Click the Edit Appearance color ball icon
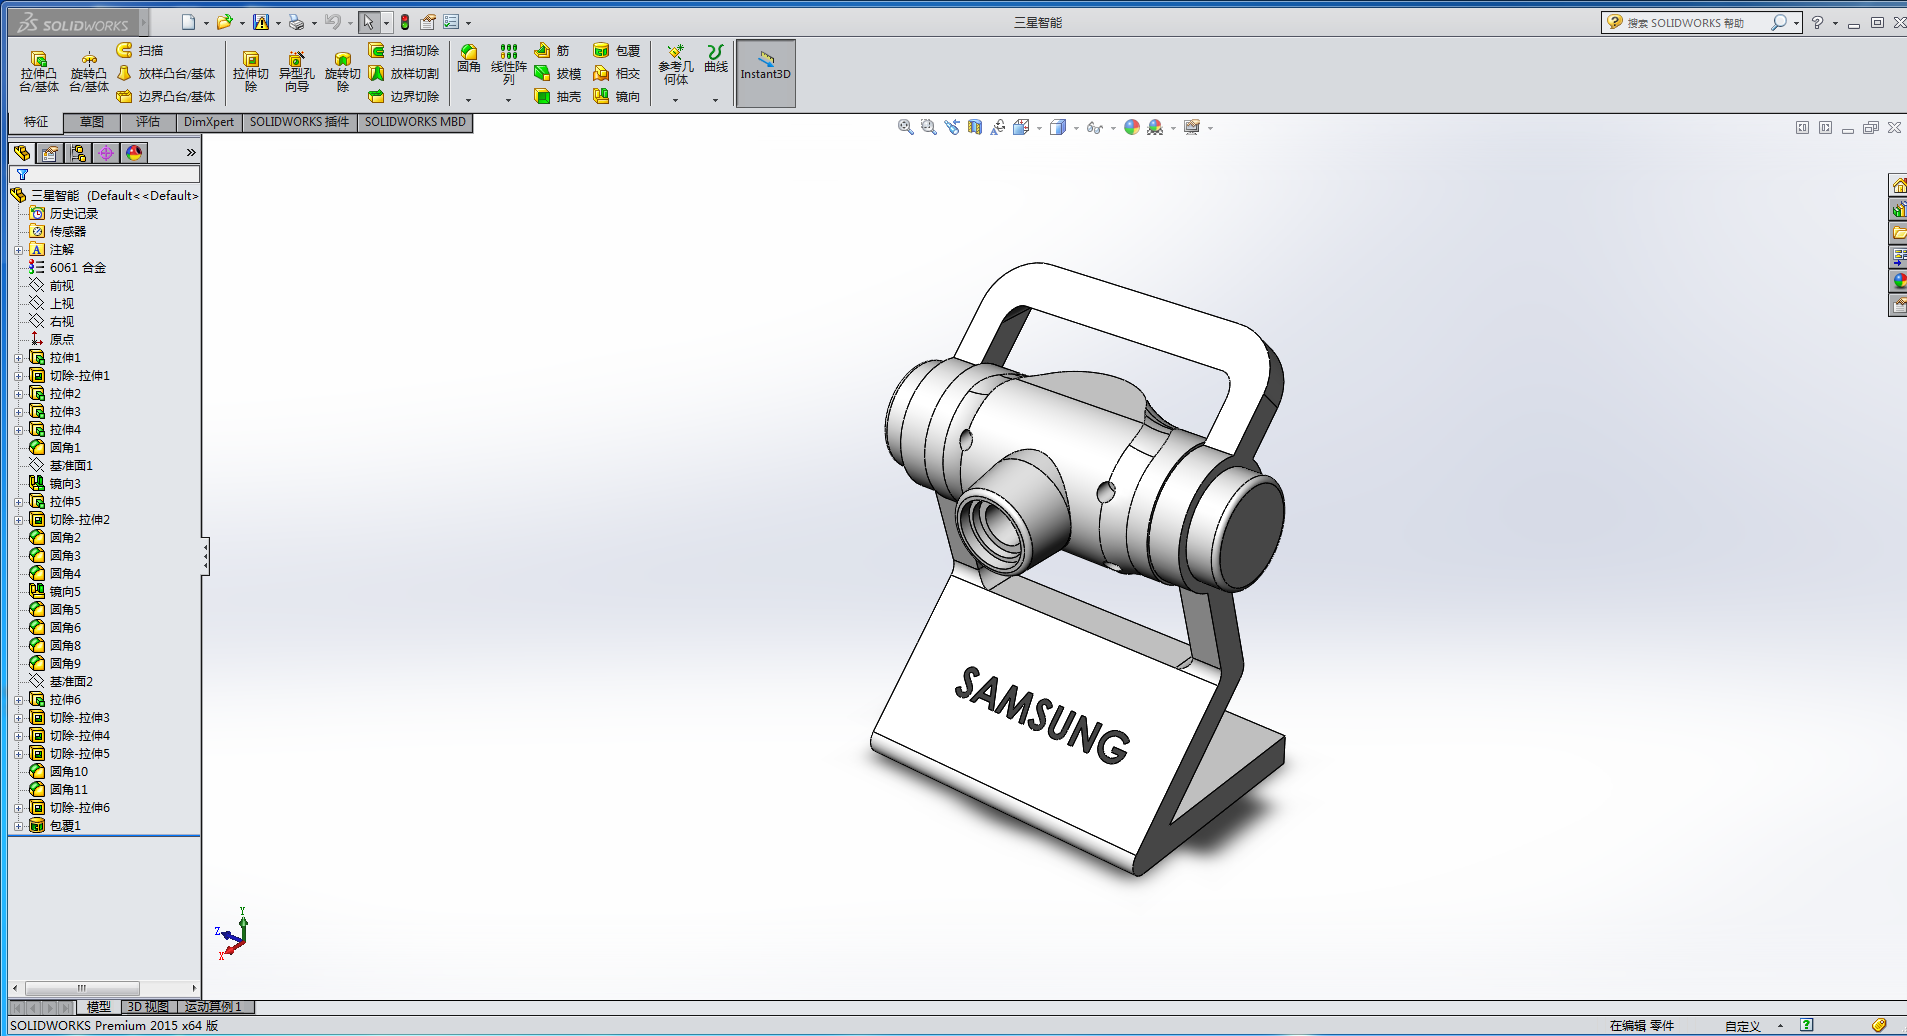Image resolution: width=1907 pixels, height=1036 pixels. pos(1132,127)
